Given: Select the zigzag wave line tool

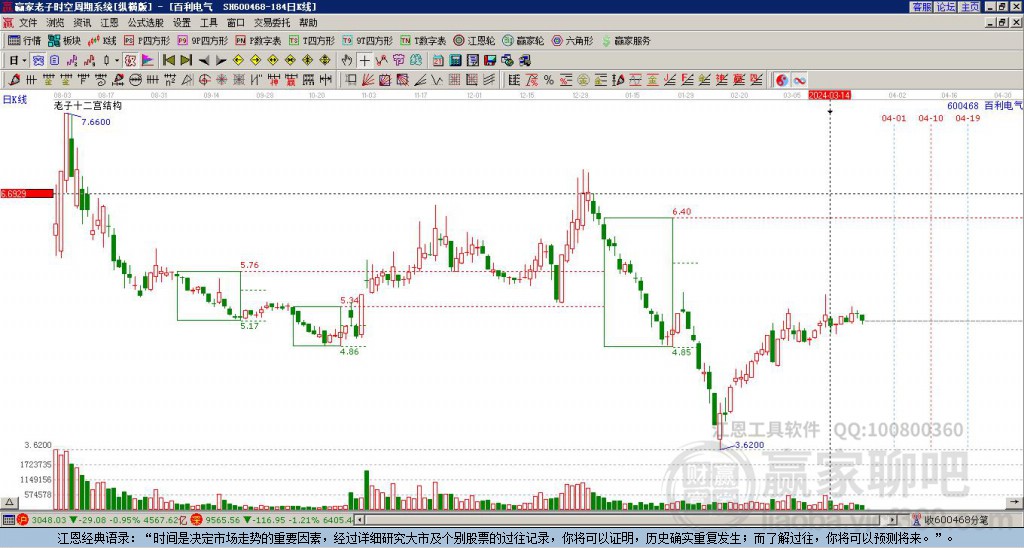Looking at the screenshot, I should click(436, 80).
